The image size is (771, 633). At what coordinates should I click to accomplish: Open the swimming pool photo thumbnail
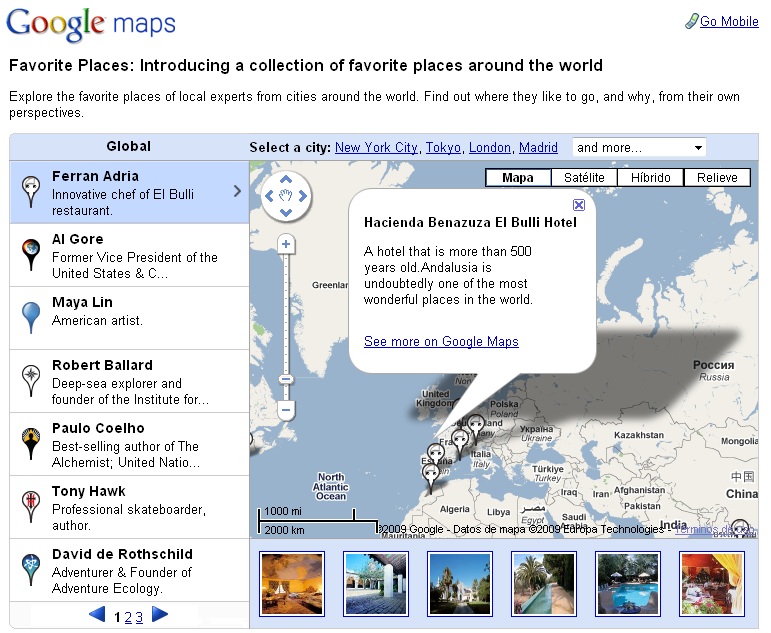point(627,583)
